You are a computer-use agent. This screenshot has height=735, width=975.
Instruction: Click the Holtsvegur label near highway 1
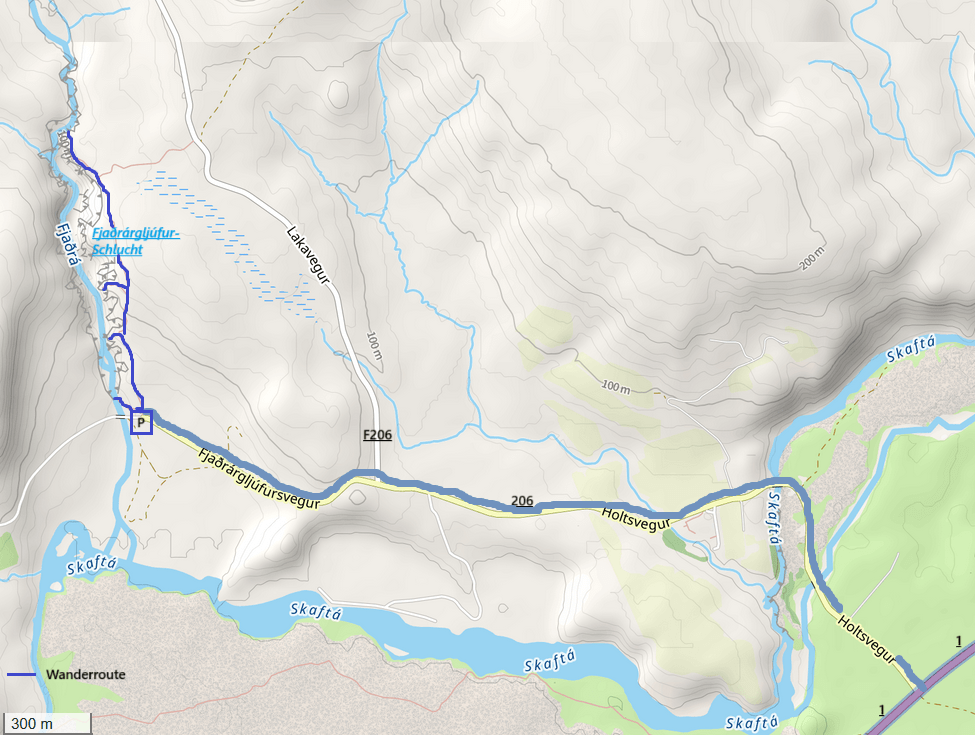[x=867, y=640]
